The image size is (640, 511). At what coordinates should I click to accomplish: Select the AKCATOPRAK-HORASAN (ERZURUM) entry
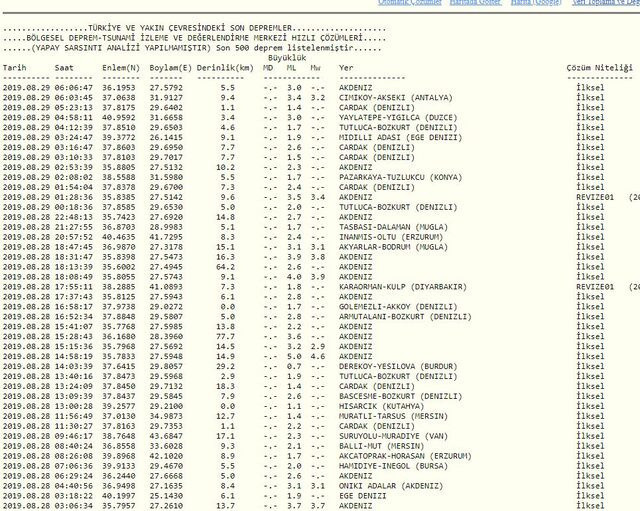coord(402,455)
